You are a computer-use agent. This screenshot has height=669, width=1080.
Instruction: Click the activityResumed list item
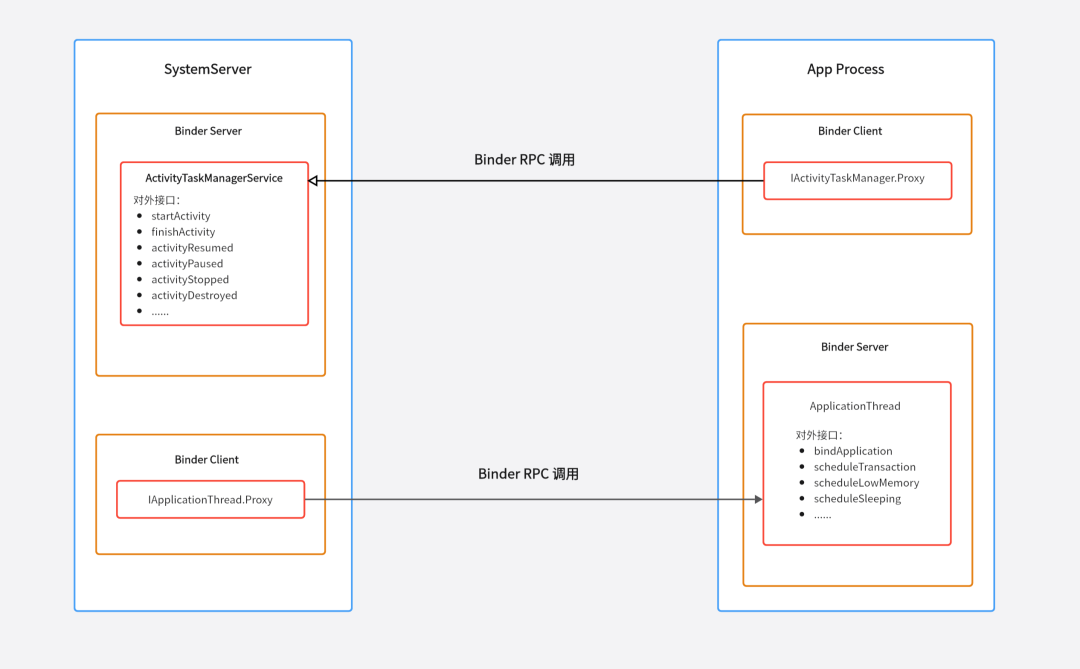click(192, 247)
